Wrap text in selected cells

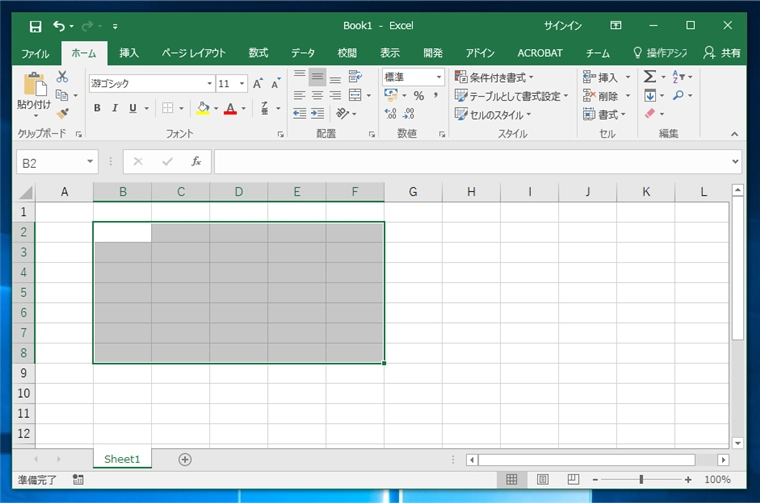[355, 76]
